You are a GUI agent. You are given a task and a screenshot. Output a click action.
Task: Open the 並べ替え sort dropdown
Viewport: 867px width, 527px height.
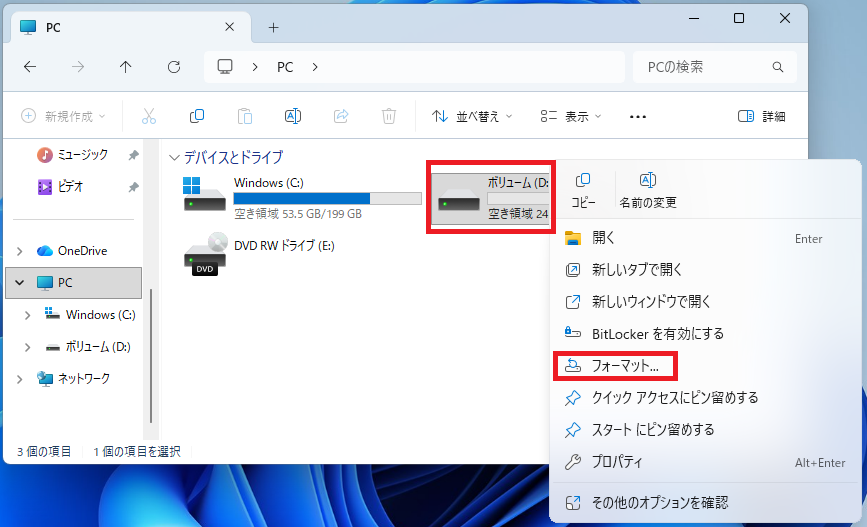[x=472, y=116]
